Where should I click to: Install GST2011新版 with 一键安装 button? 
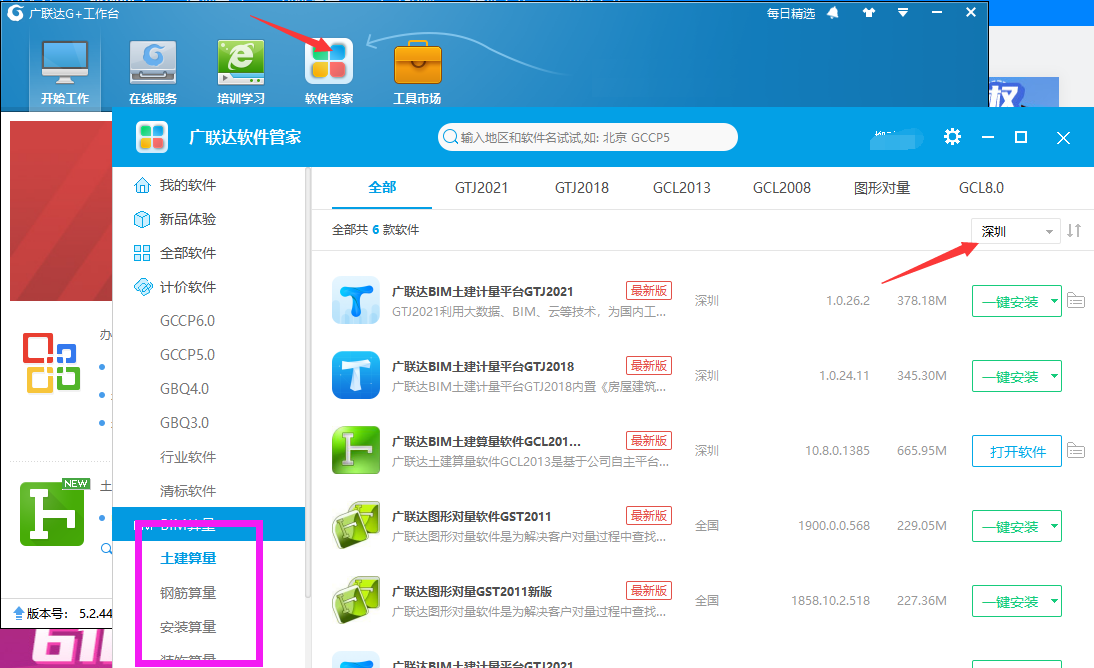[x=1010, y=601]
